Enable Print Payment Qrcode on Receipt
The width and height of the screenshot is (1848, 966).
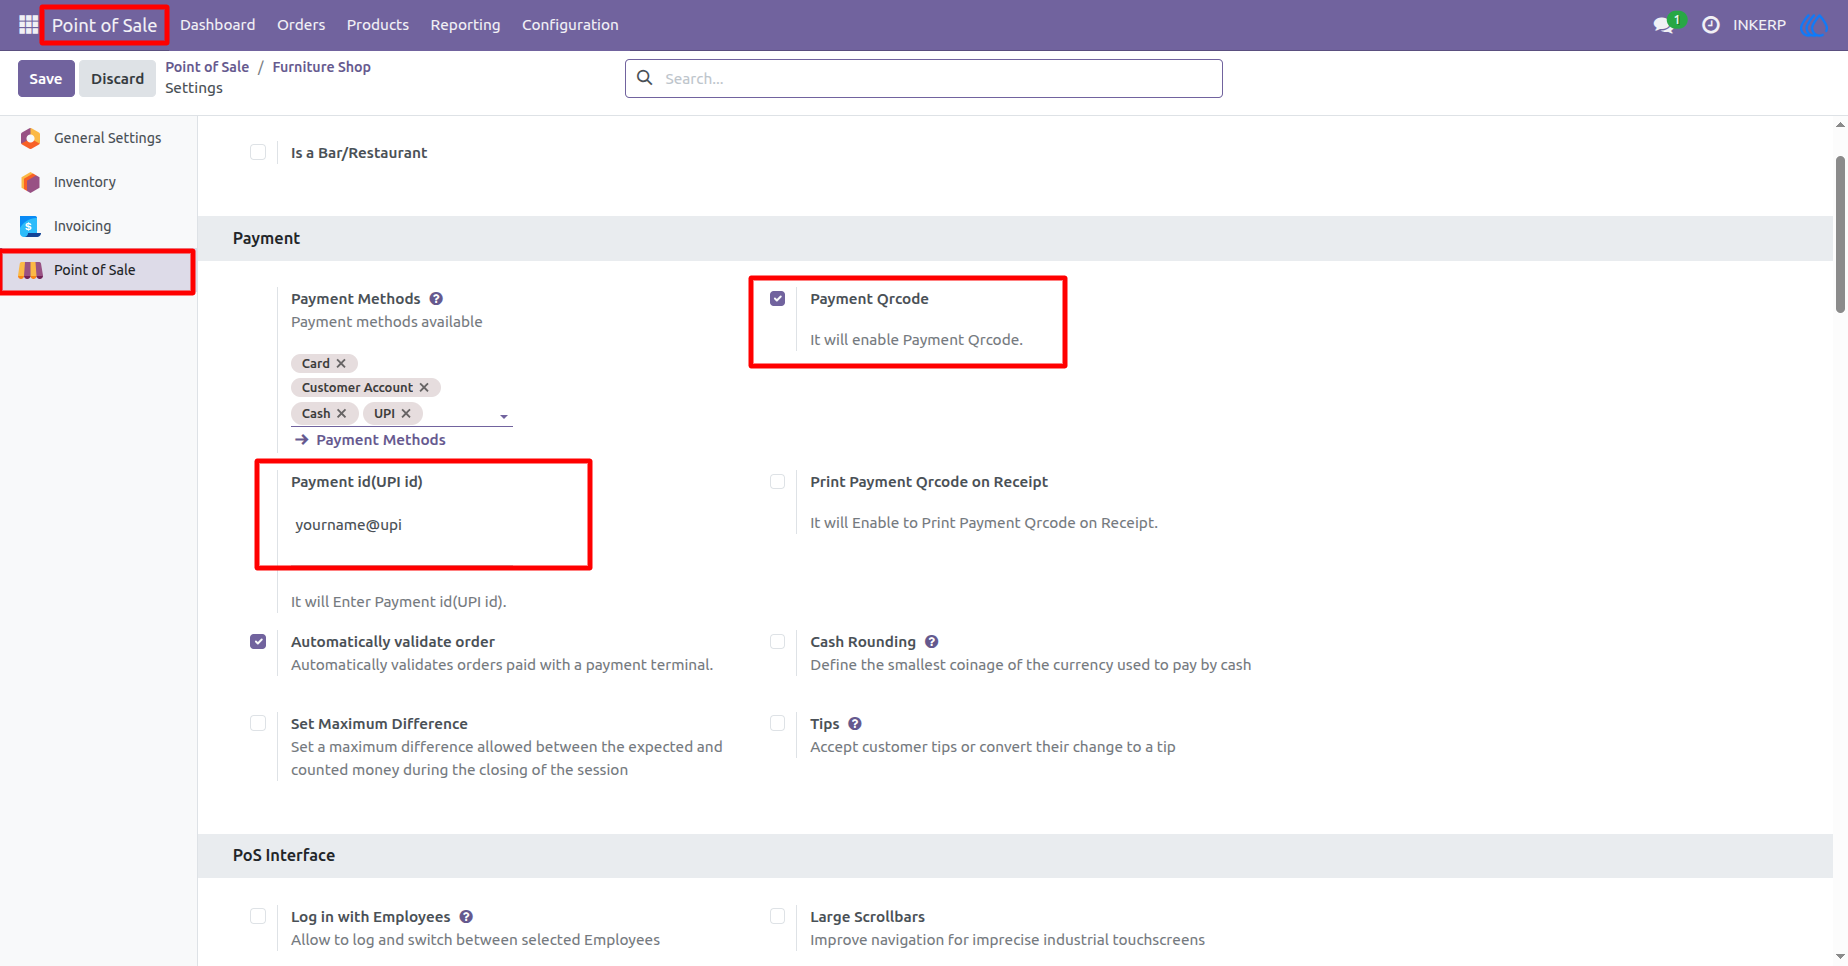777,481
